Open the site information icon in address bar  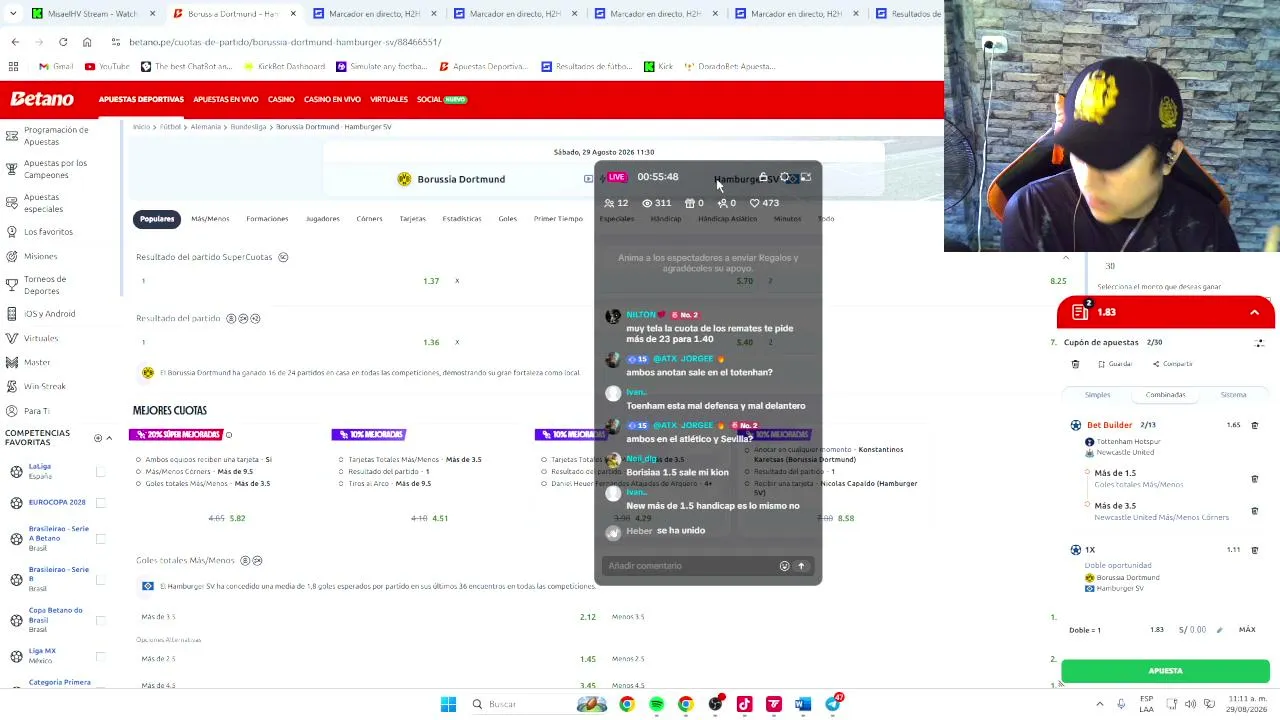pos(116,42)
